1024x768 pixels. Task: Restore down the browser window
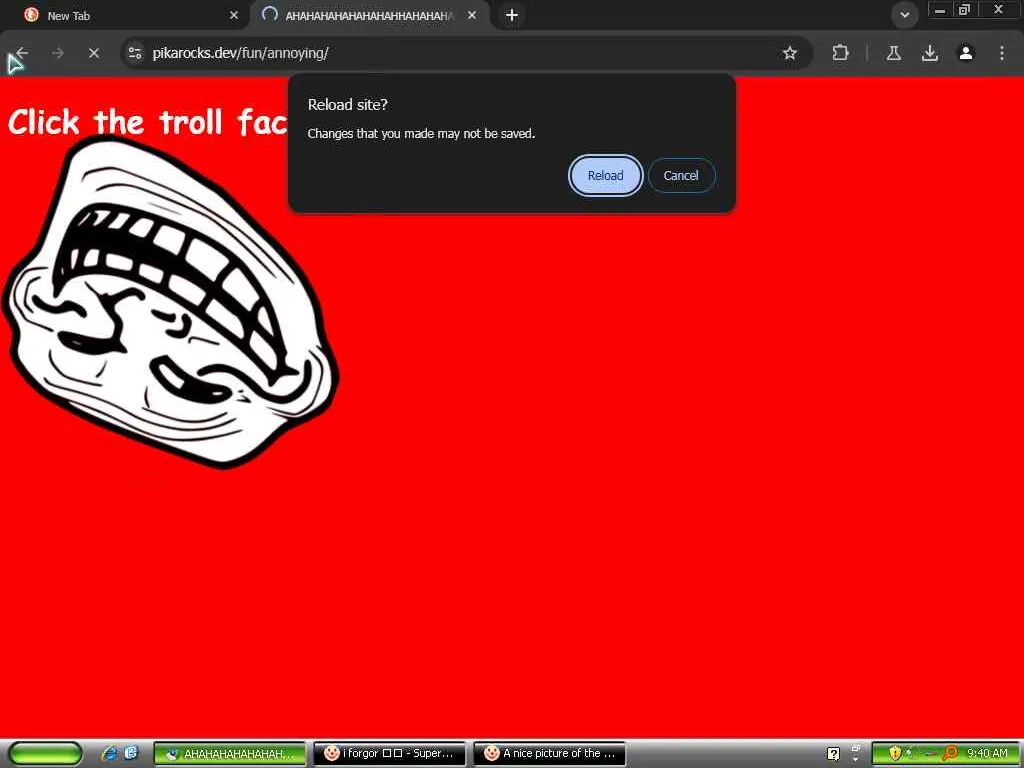[963, 10]
